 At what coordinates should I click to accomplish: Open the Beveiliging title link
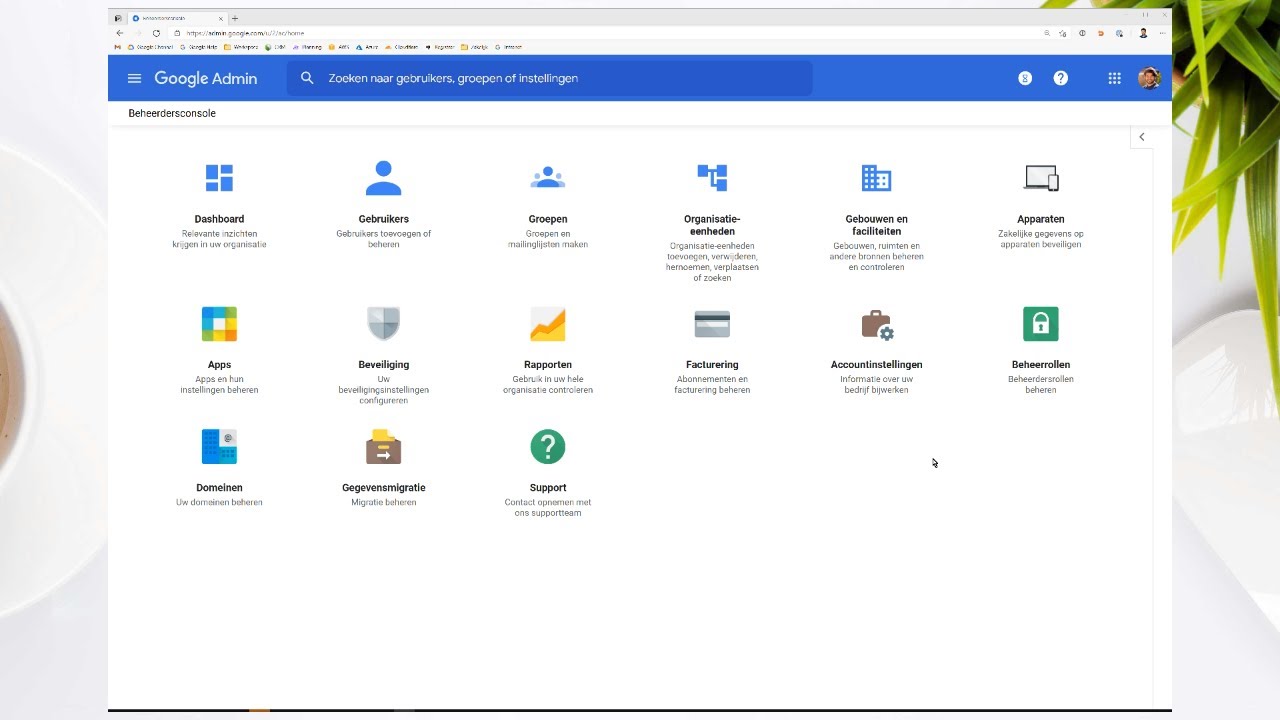pyautogui.click(x=383, y=365)
